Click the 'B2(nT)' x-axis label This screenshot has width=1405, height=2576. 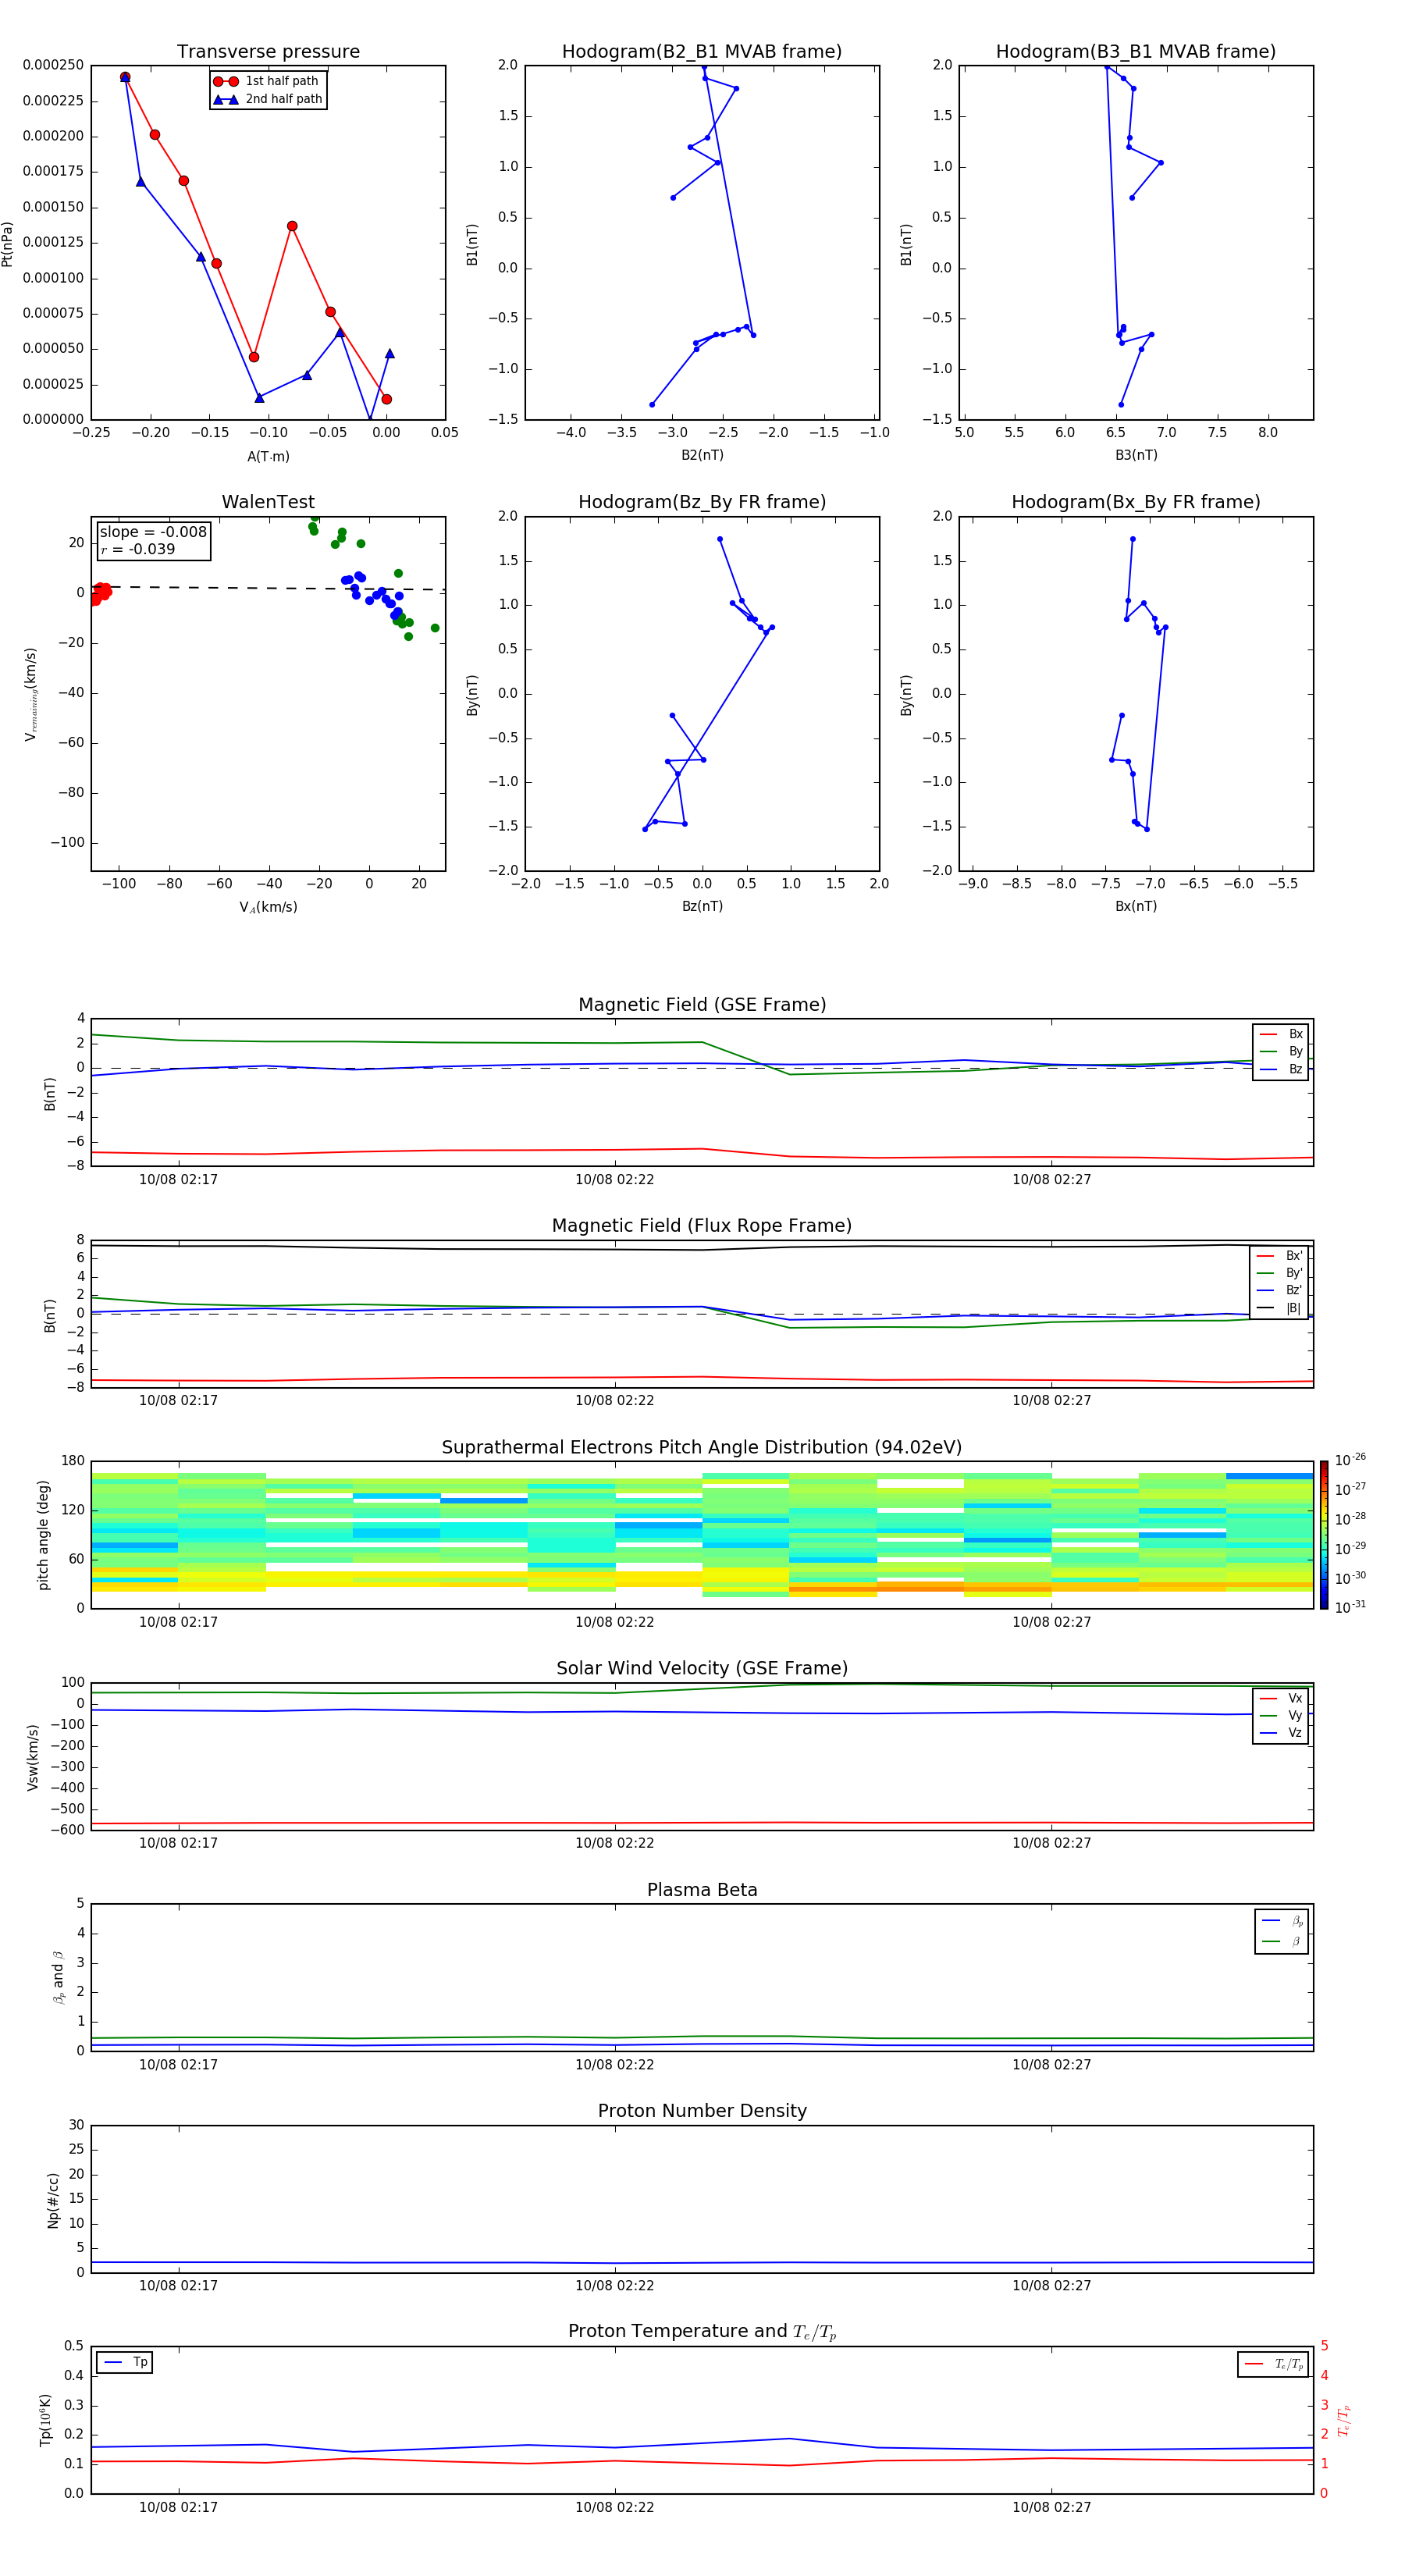[702, 455]
